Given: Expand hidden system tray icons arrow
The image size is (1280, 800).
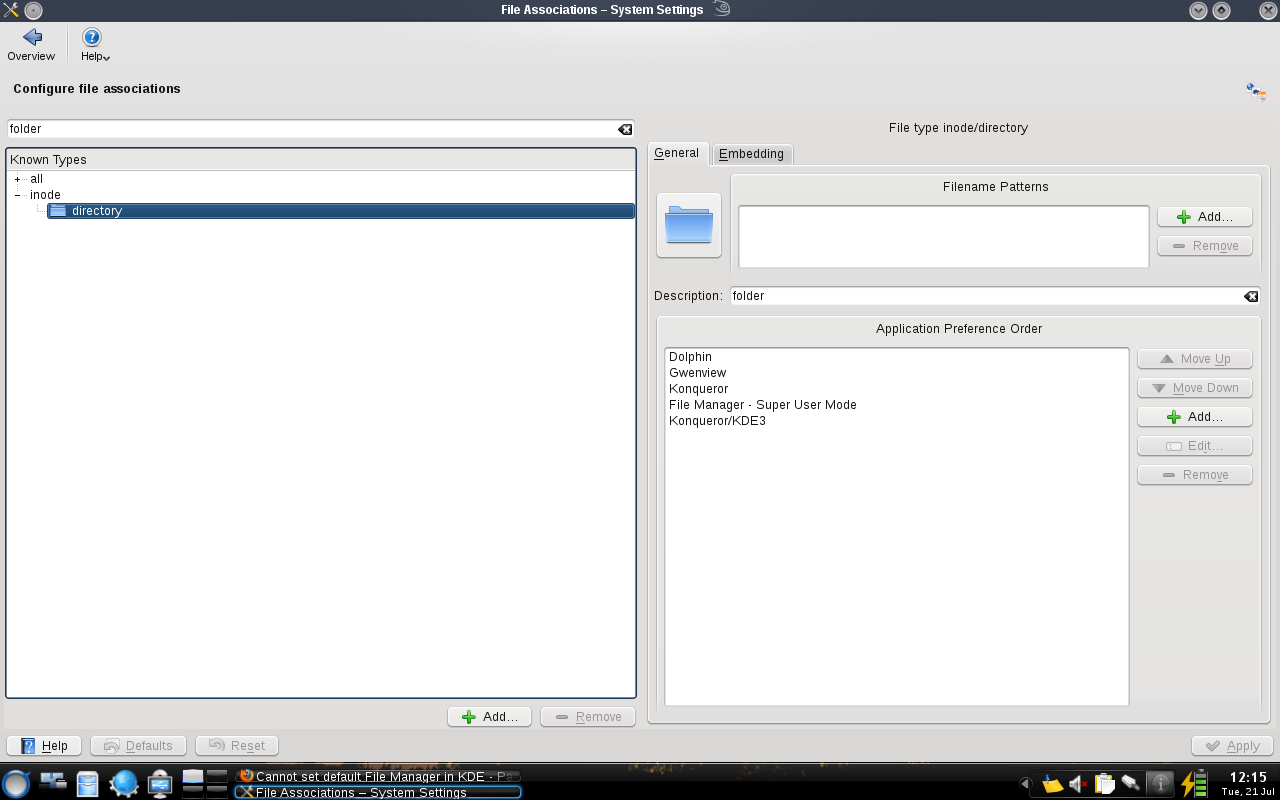Looking at the screenshot, I should 1024,784.
